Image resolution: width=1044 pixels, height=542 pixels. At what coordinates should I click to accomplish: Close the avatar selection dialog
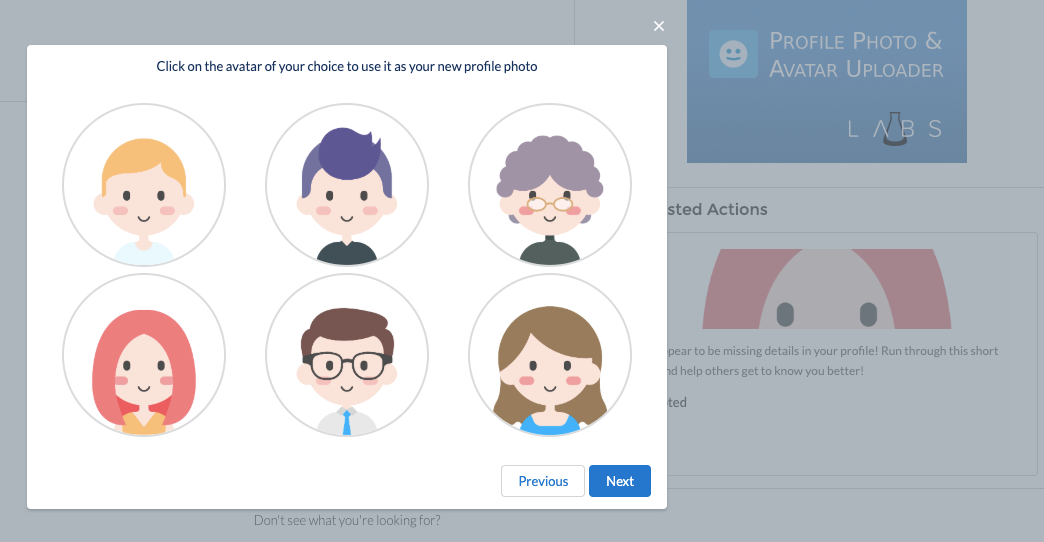click(659, 26)
